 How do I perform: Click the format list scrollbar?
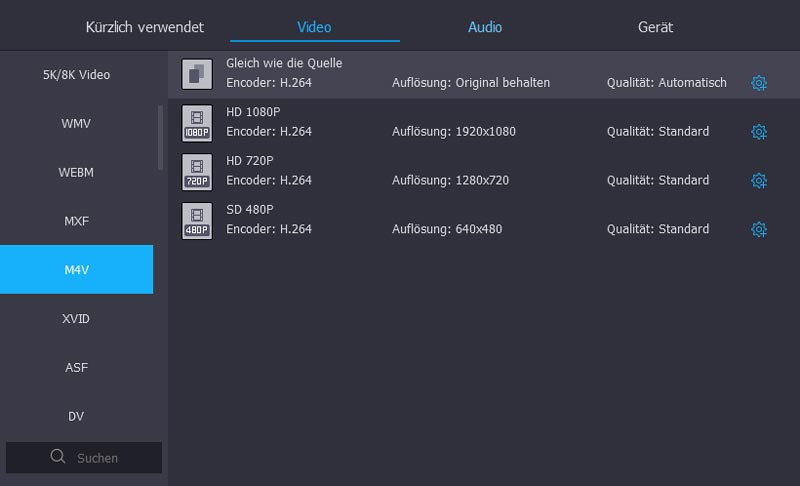tap(160, 138)
